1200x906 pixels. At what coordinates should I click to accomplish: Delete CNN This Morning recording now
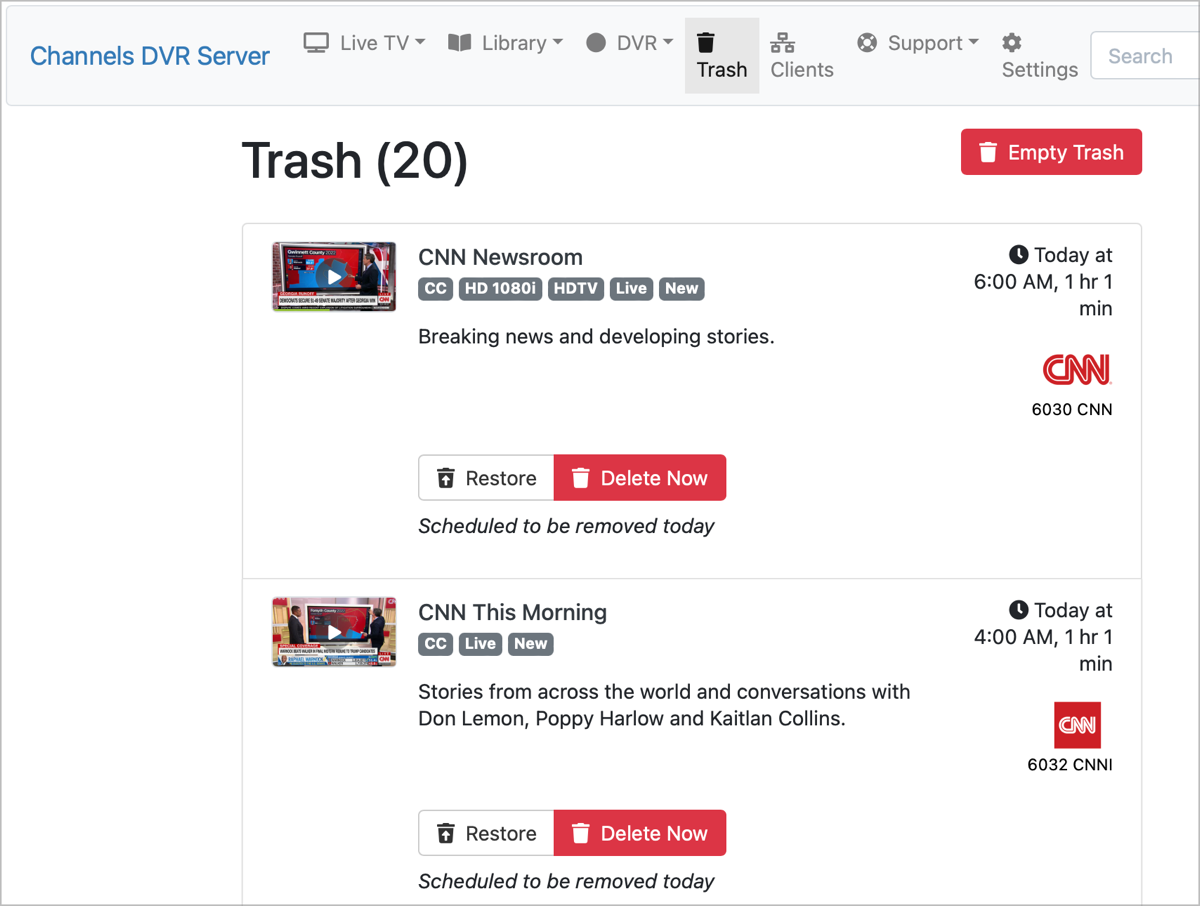640,833
